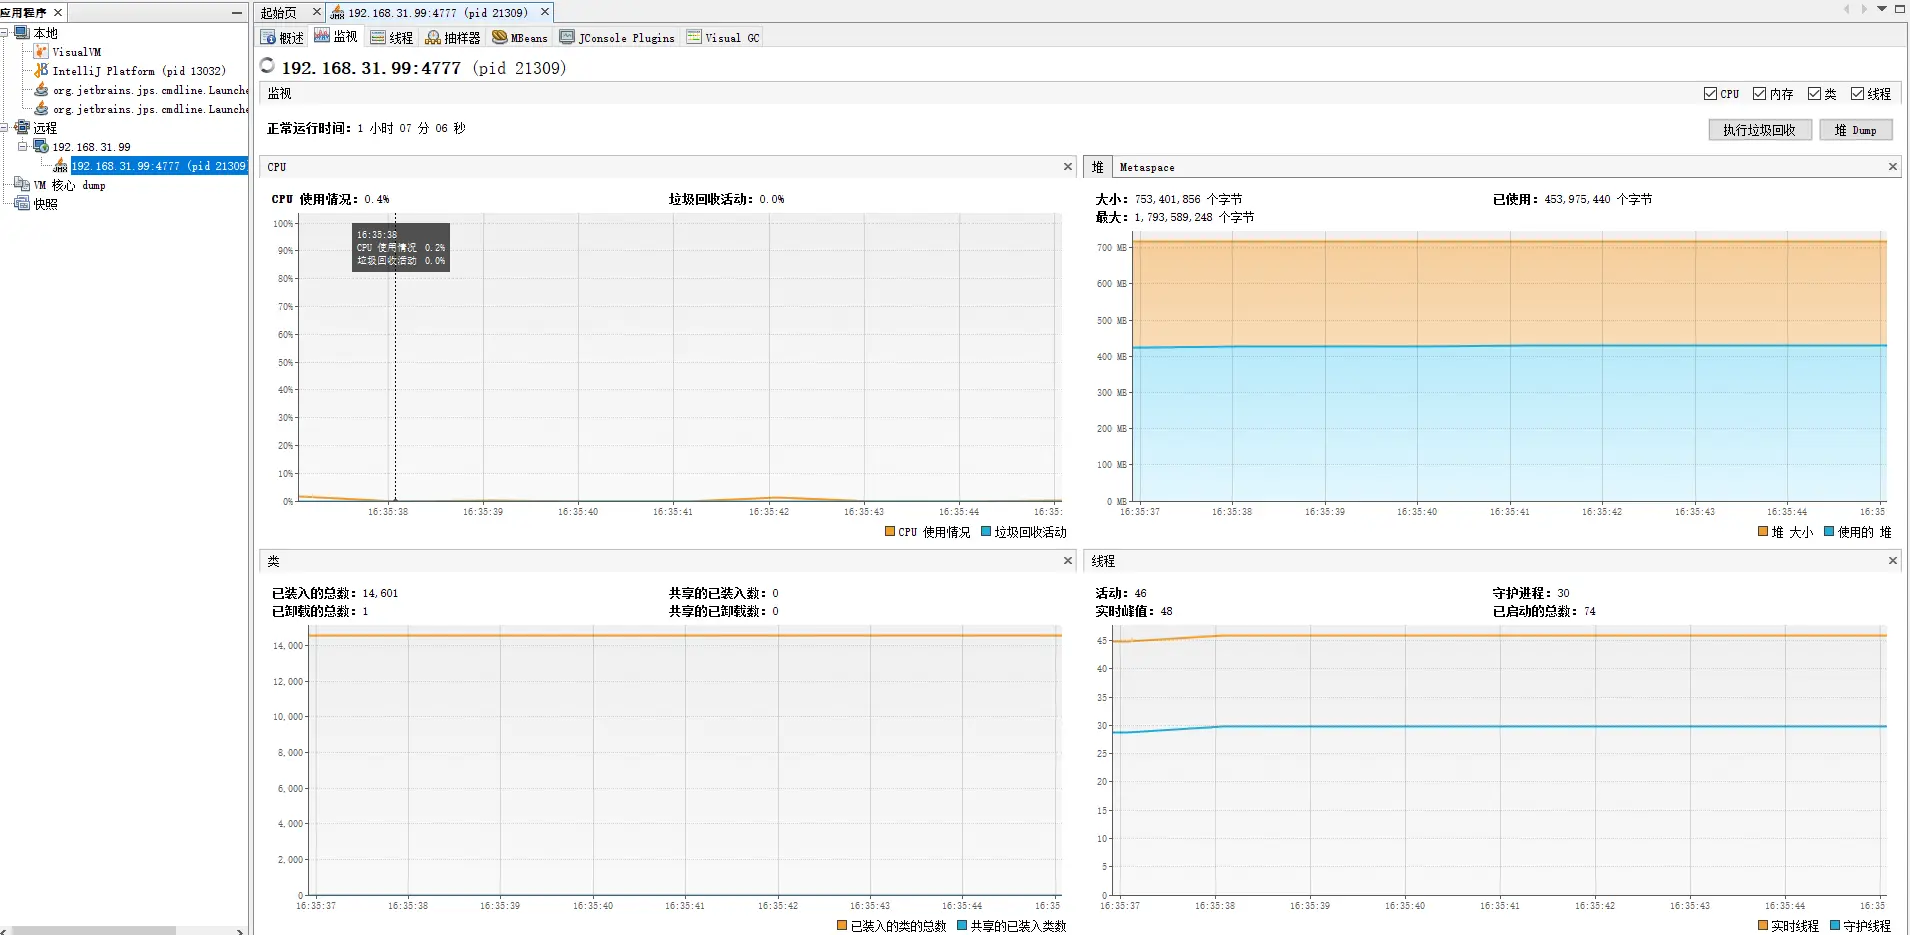The image size is (1910, 935).
Task: Open the 监视 monitor sub-tab
Action: [x=336, y=37]
